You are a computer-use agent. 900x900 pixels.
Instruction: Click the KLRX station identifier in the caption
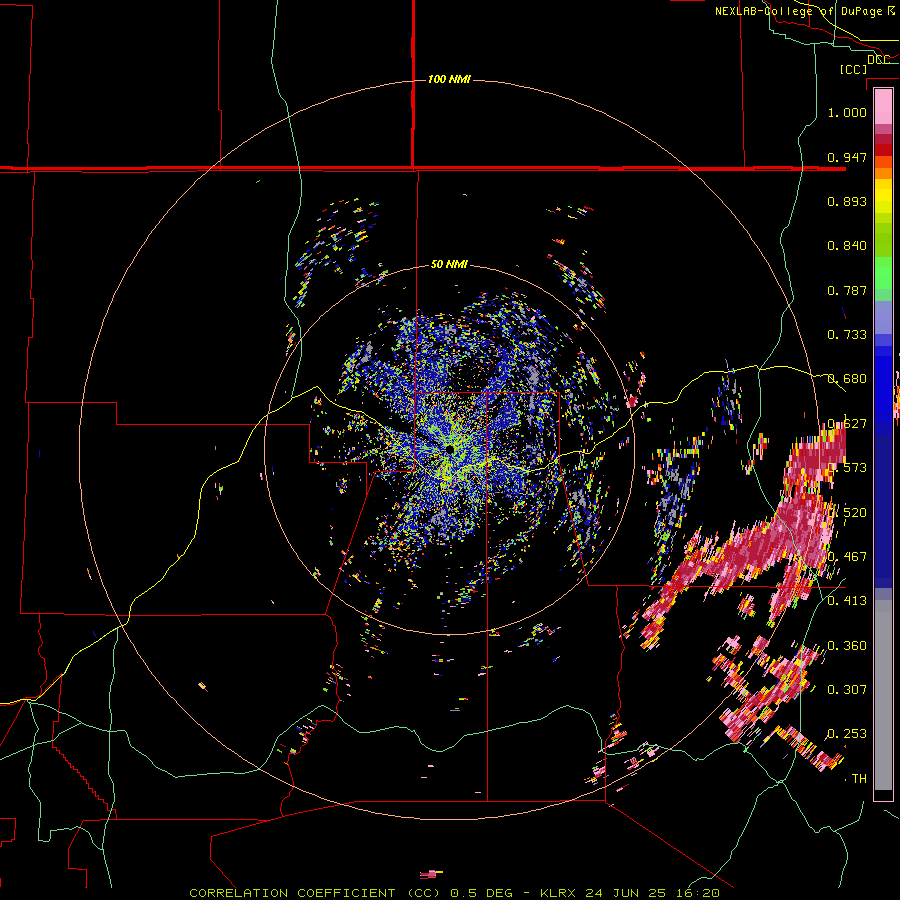point(560,893)
